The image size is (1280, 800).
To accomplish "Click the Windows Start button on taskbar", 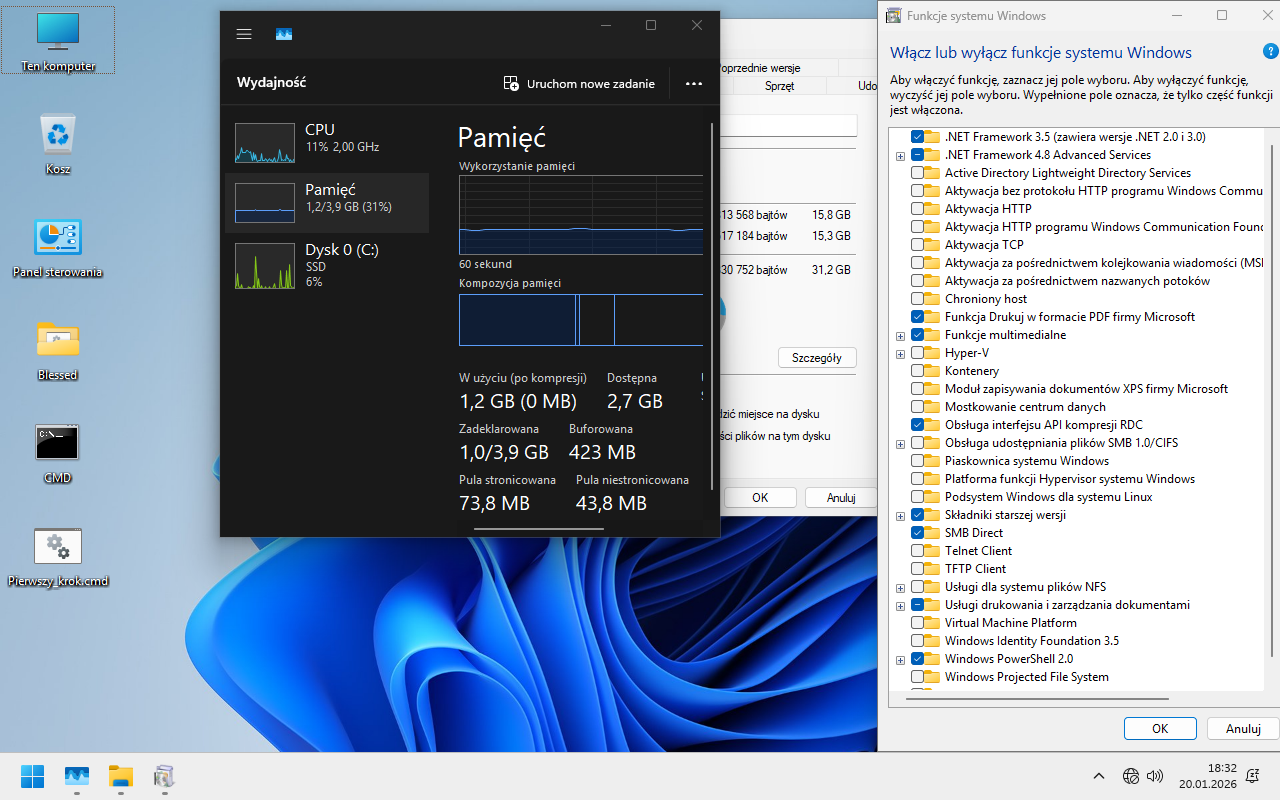I will point(32,776).
